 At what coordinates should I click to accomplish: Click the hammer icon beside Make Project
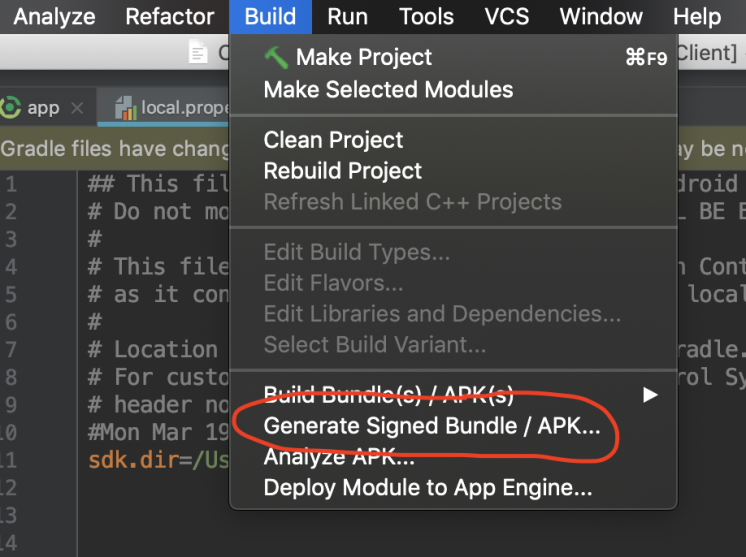click(276, 58)
